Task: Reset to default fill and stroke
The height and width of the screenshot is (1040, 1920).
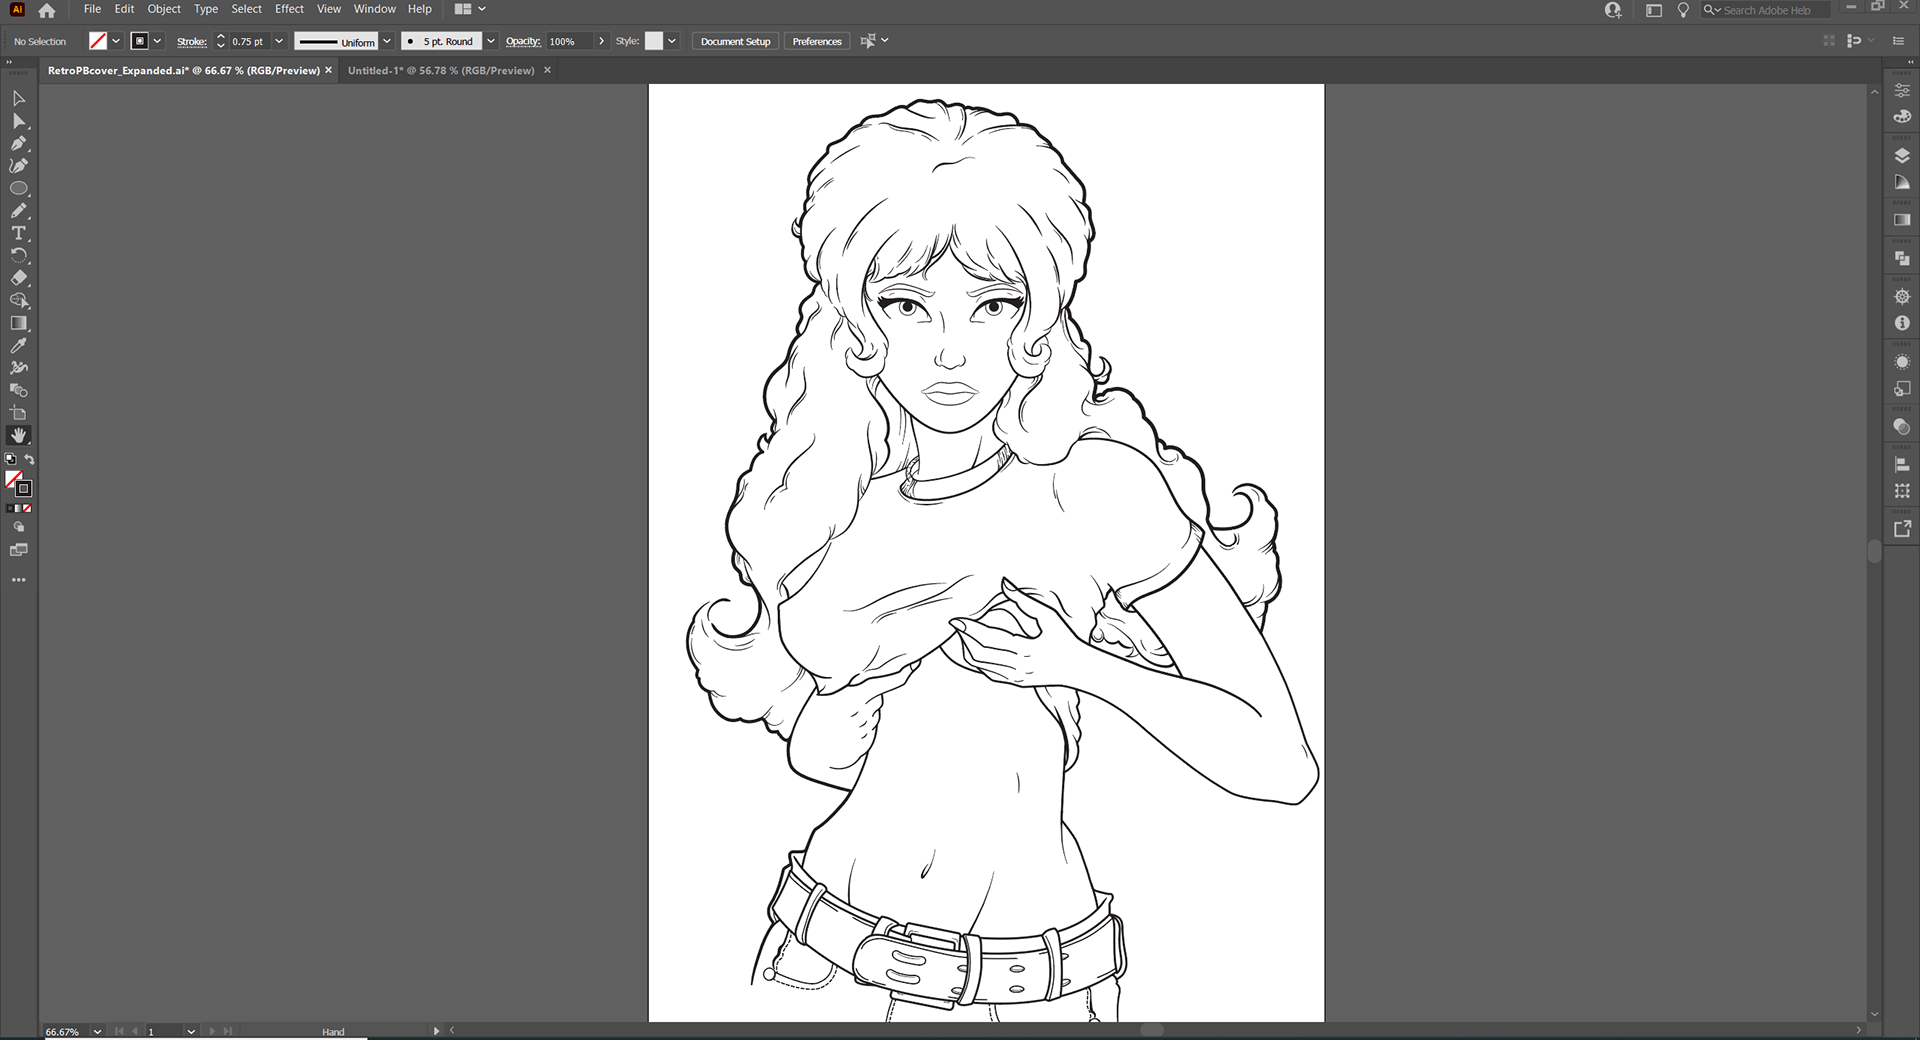Action: click(x=11, y=460)
